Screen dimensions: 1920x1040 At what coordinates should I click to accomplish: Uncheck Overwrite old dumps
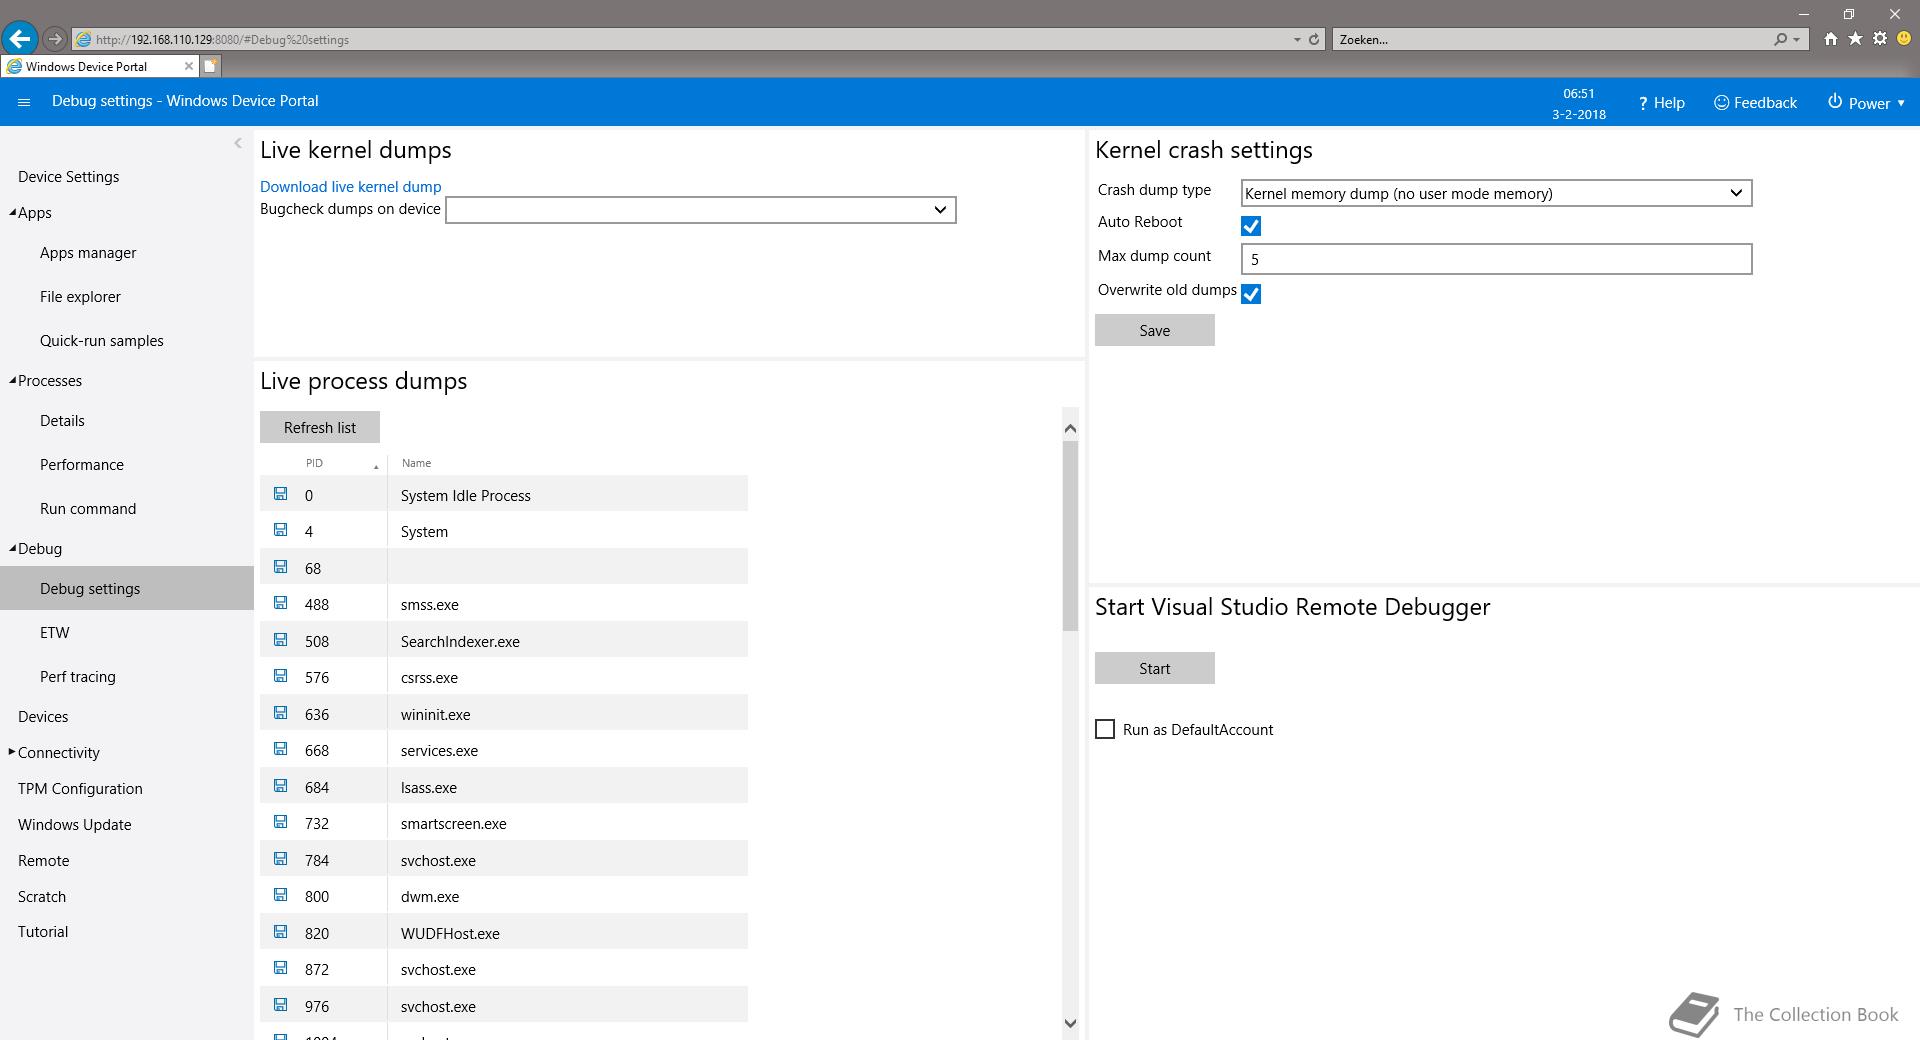click(x=1251, y=294)
